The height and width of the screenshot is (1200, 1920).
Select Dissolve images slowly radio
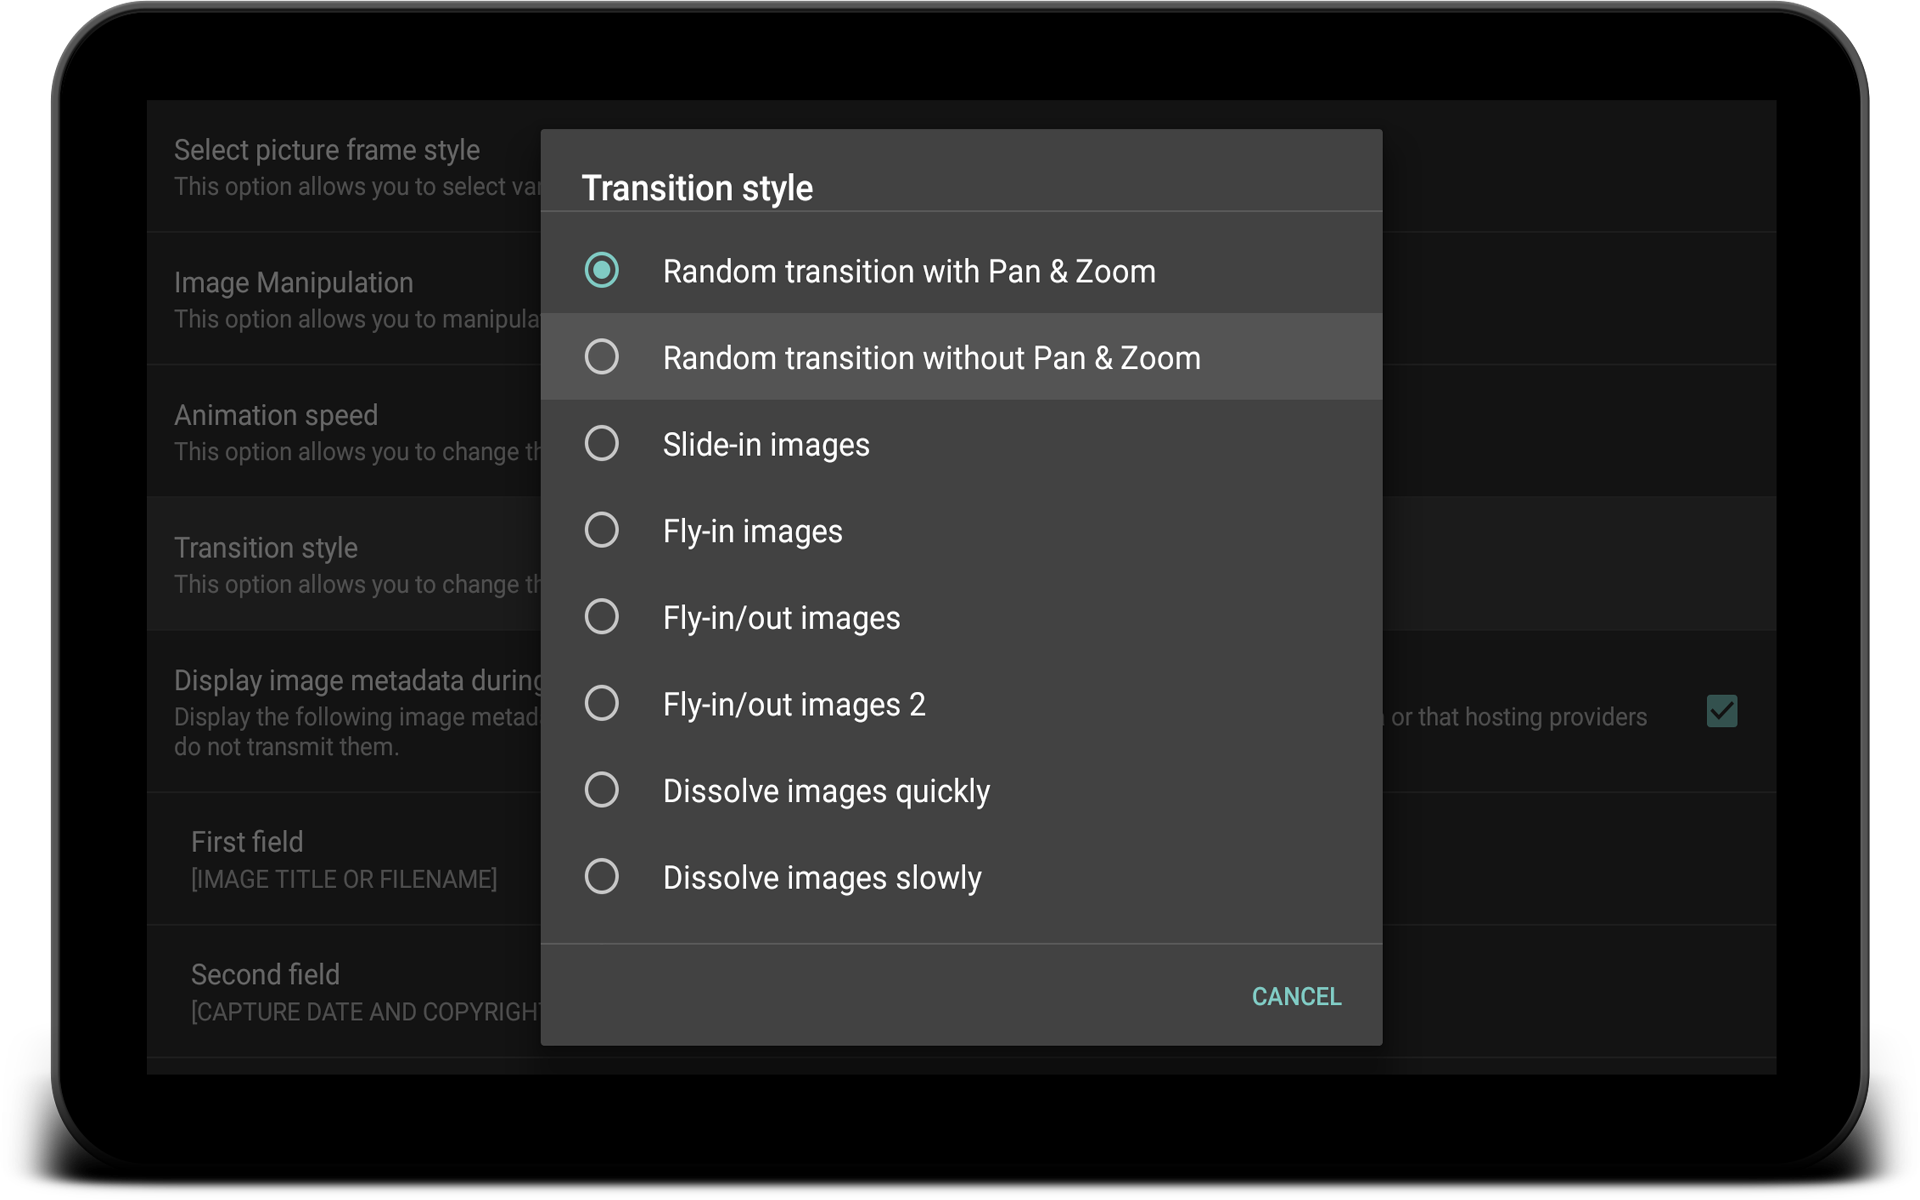pos(601,877)
